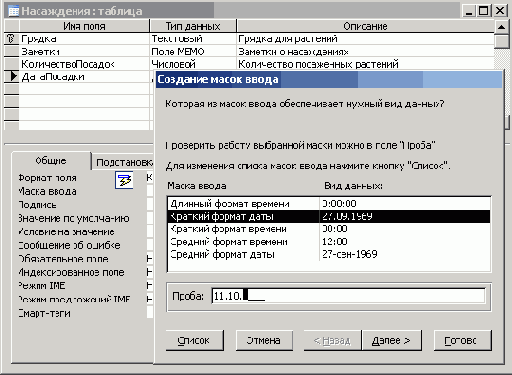The width and height of the screenshot is (512, 375).
Task: Click the table icon in the title bar
Action: (x=13, y=11)
